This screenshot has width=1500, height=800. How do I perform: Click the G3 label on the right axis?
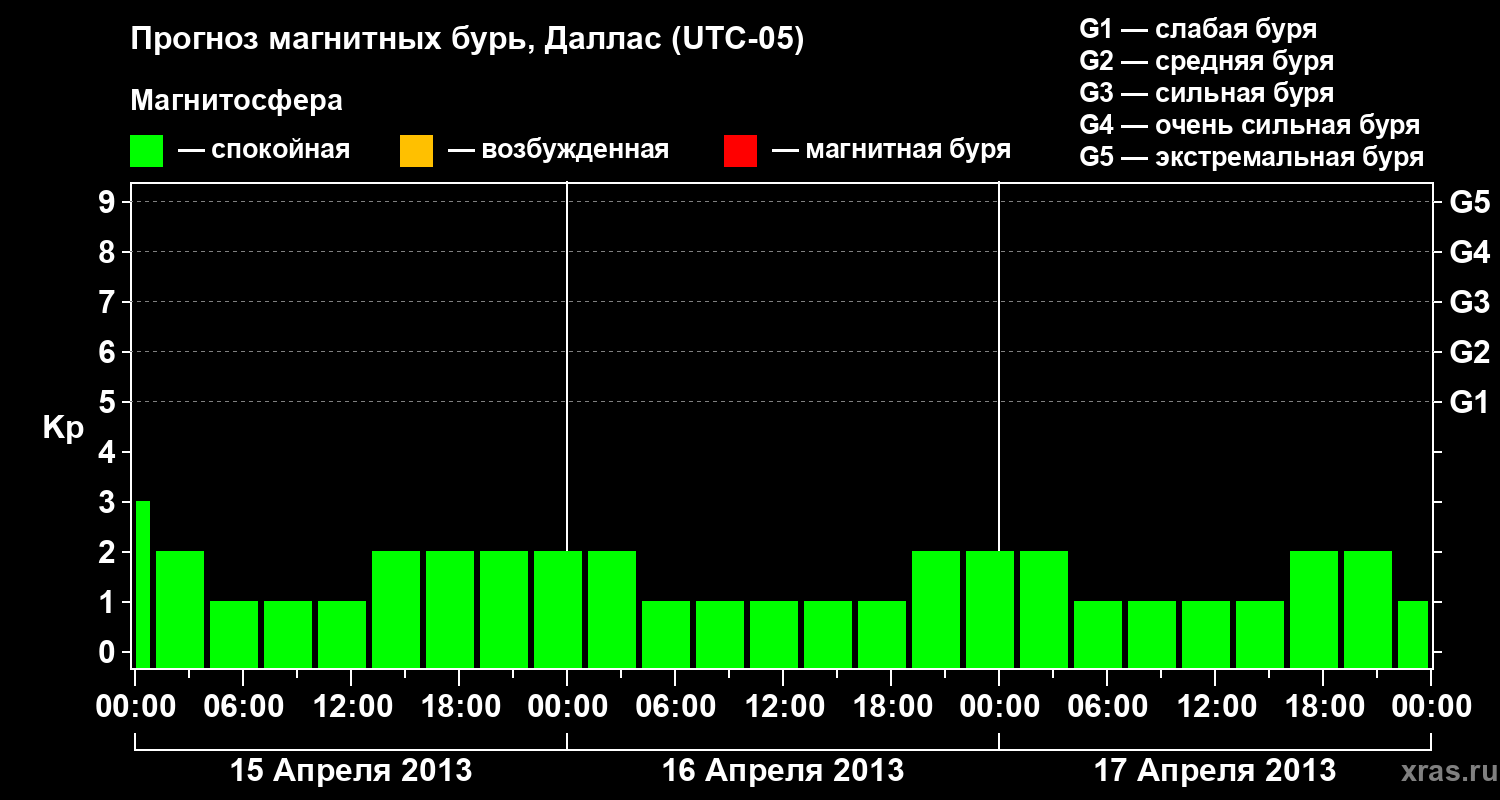(1470, 302)
